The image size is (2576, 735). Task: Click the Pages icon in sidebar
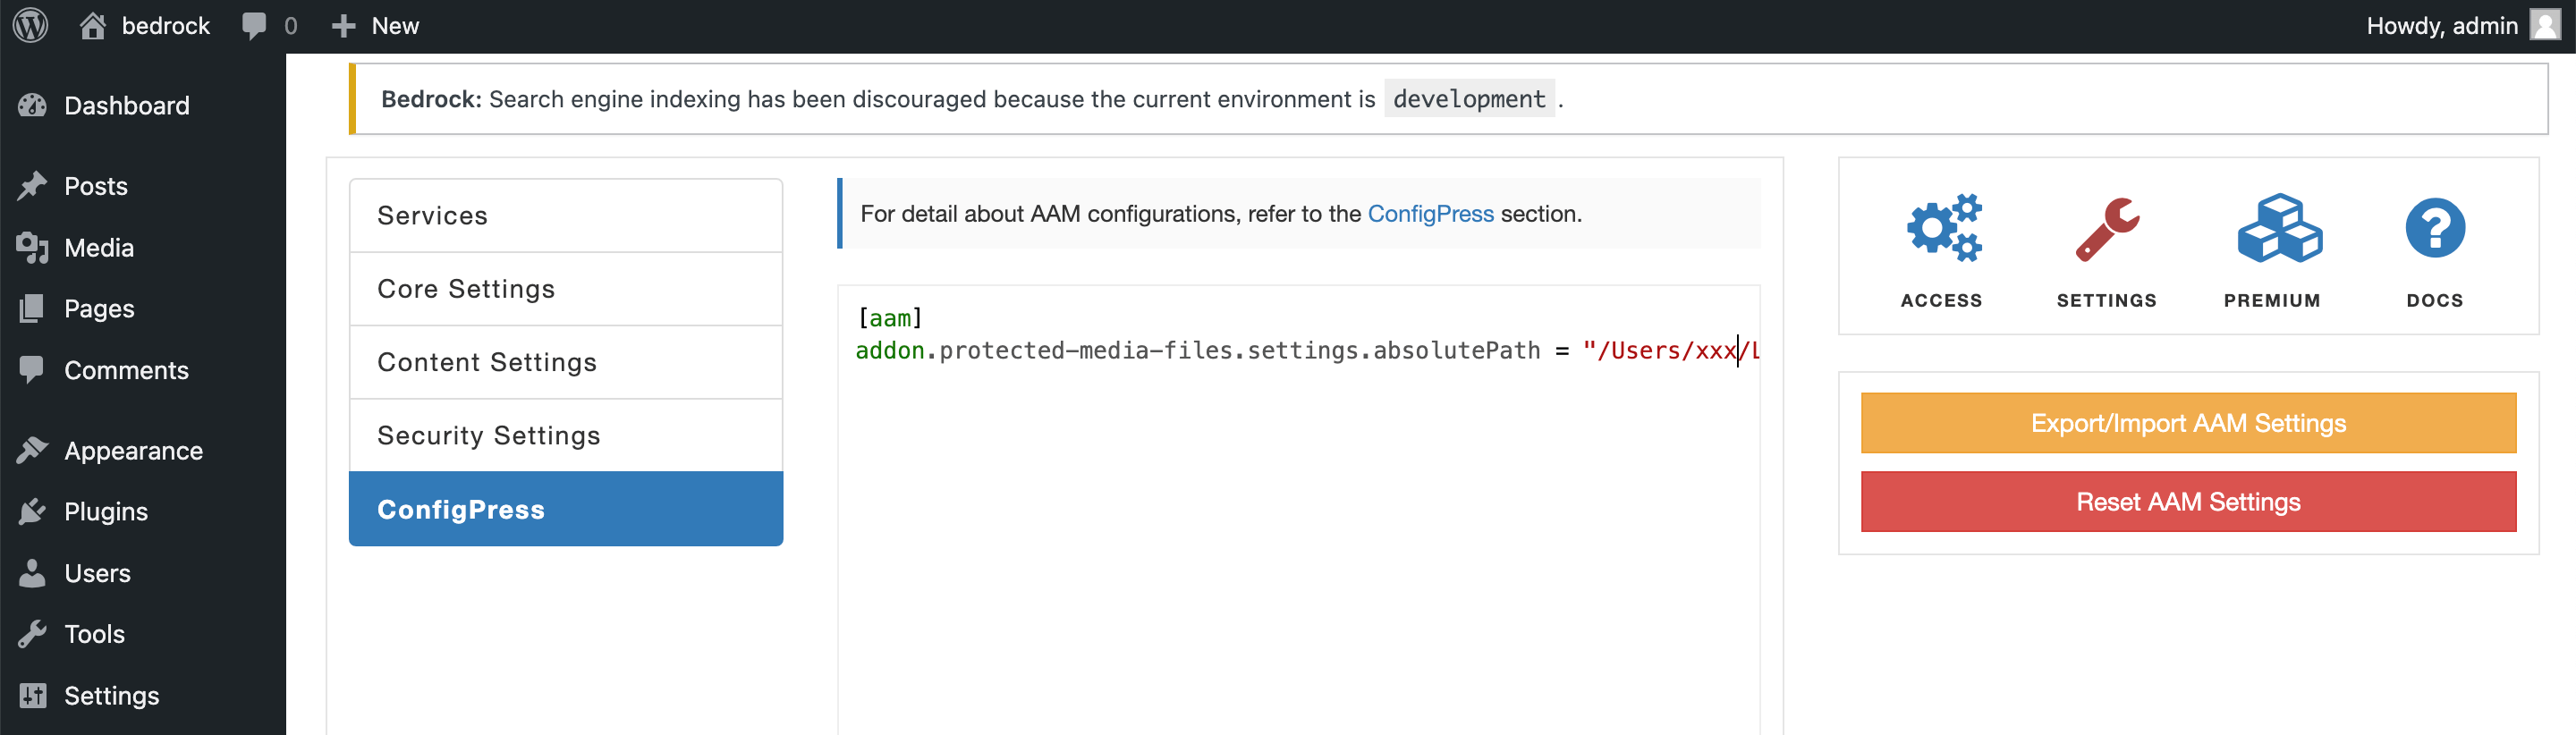33,308
